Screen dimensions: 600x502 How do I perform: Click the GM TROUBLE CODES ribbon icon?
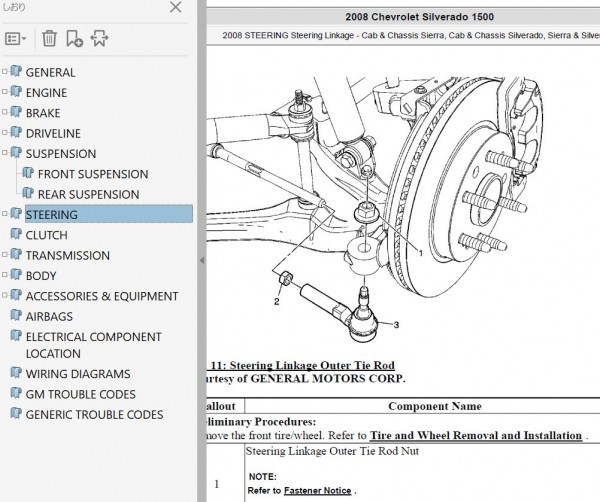pyautogui.click(x=16, y=393)
